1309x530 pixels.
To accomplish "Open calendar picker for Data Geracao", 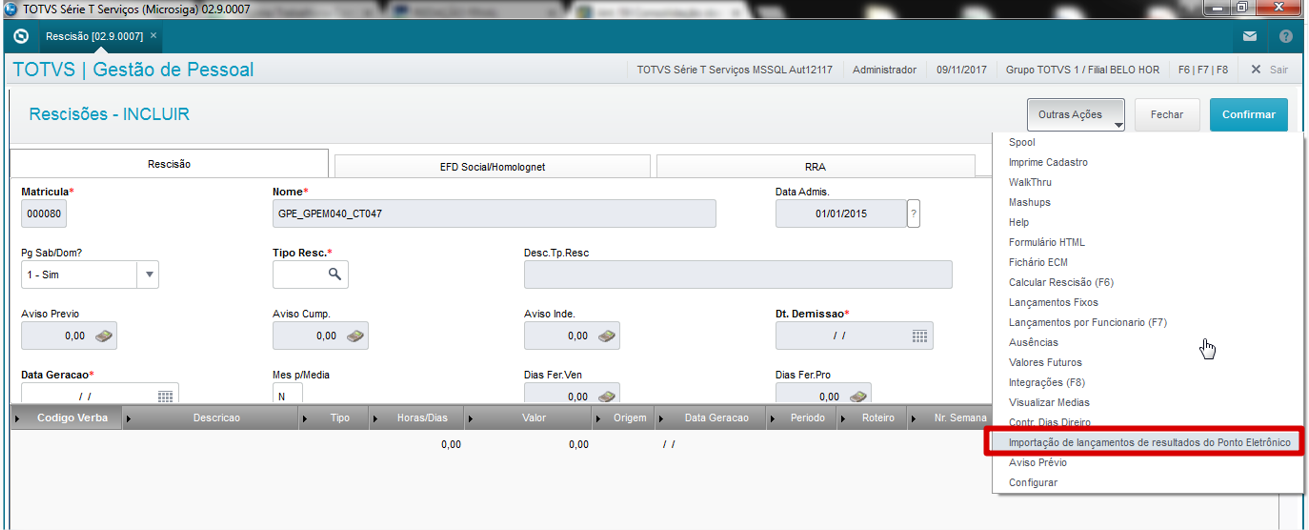I will [165, 396].
